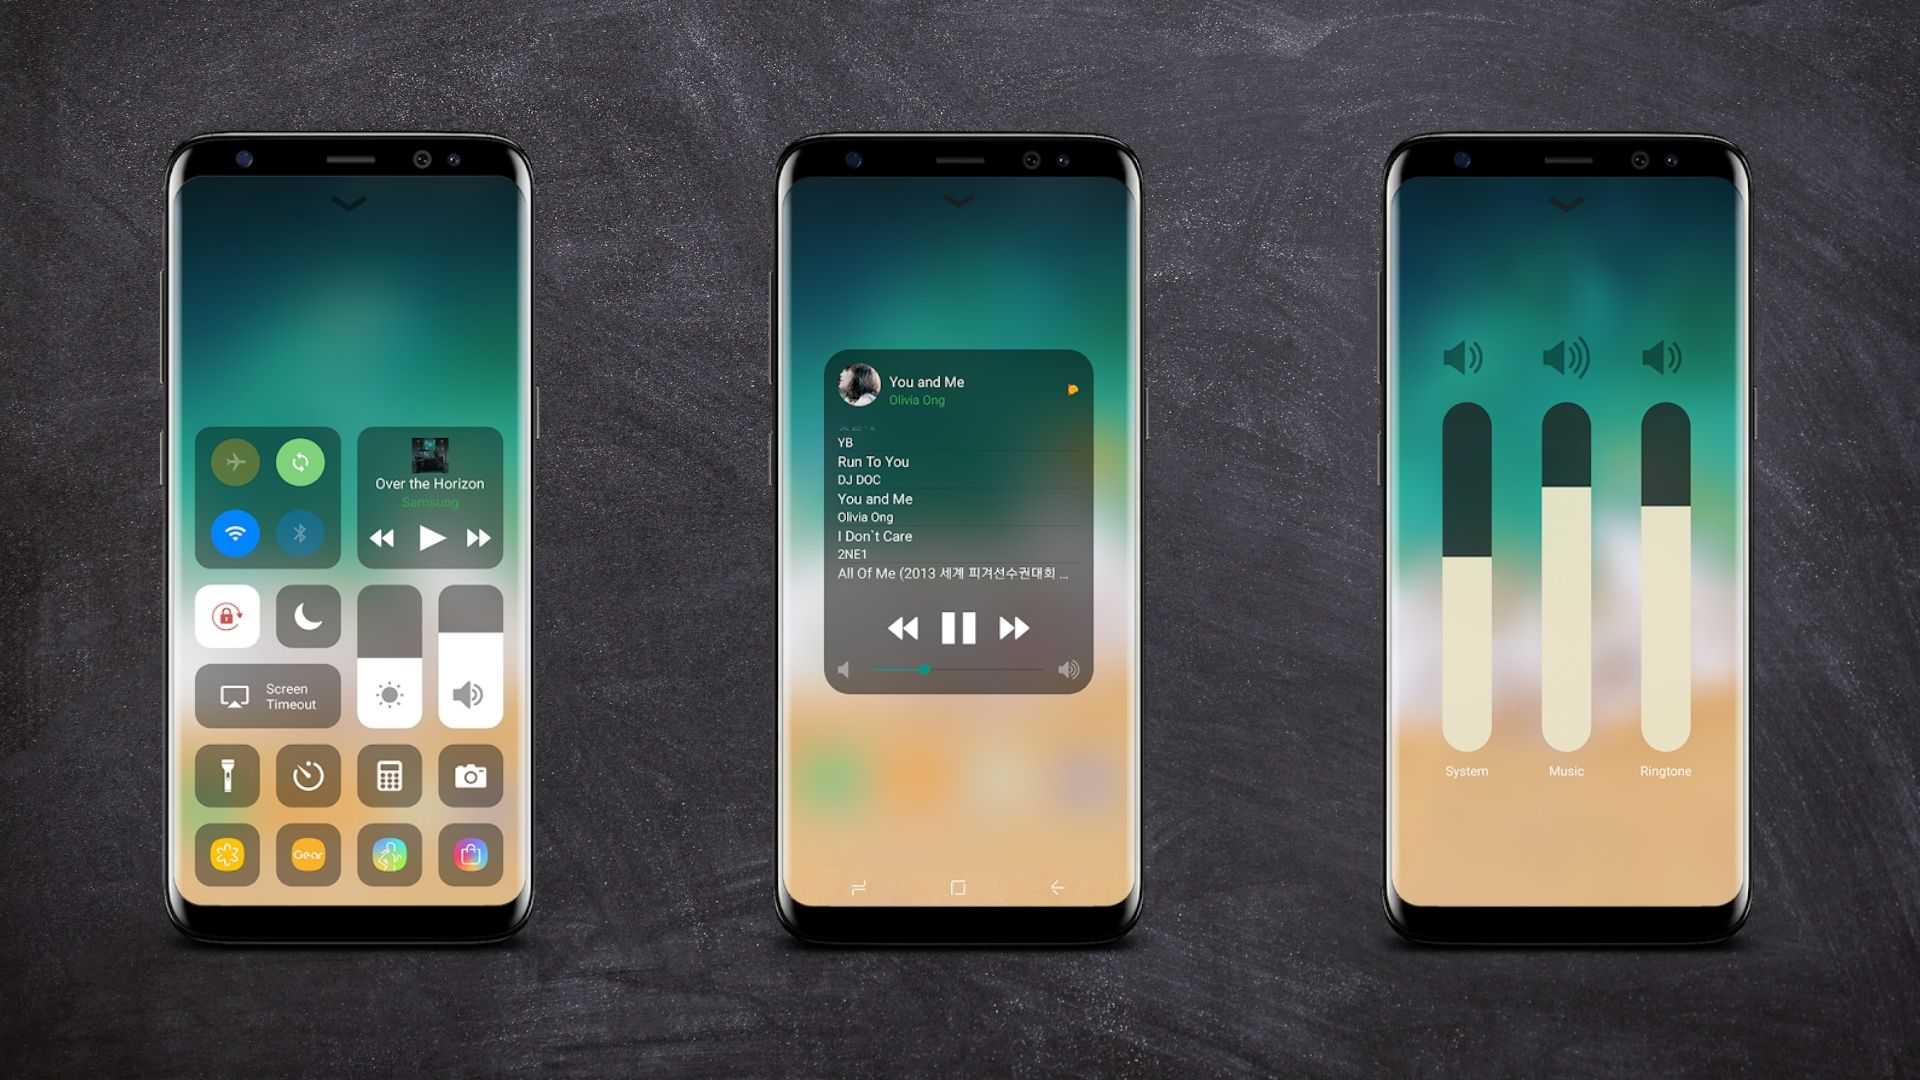
Task: Tap play button on Over the Horizon
Action: [433, 537]
